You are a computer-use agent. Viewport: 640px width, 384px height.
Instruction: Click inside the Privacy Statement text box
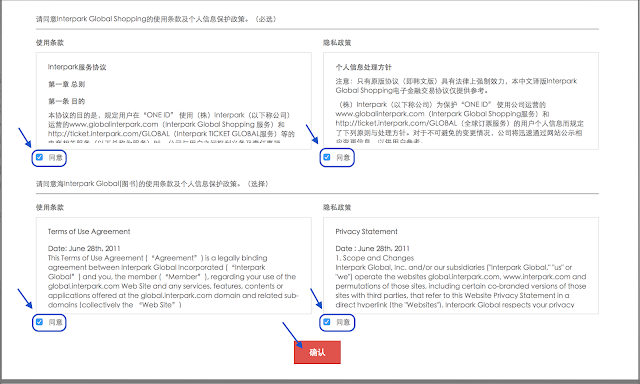461,265
